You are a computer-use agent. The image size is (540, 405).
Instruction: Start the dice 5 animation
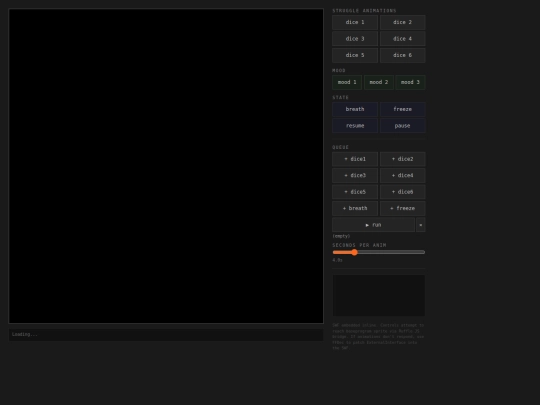click(355, 55)
